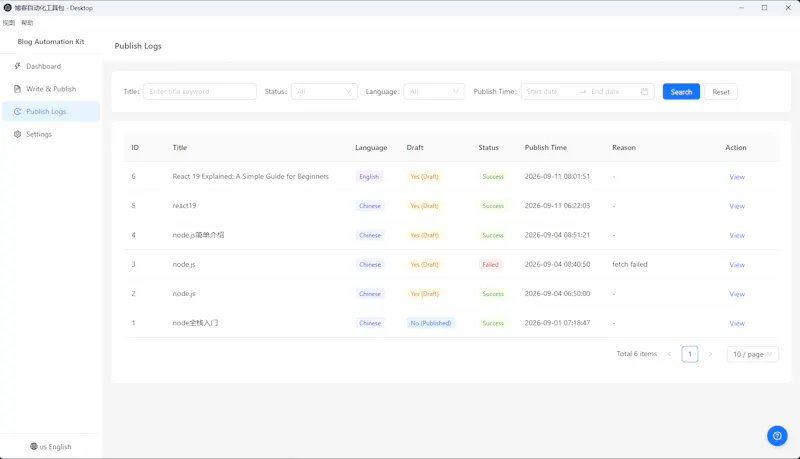The image size is (800, 459).
Task: View log for node.js ID 2
Action: (737, 294)
